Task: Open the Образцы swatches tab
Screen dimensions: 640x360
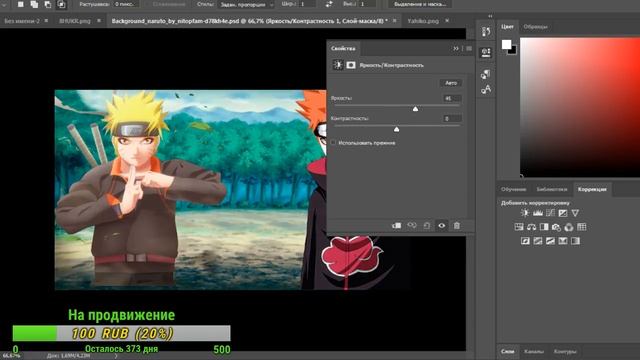Action: tap(535, 27)
